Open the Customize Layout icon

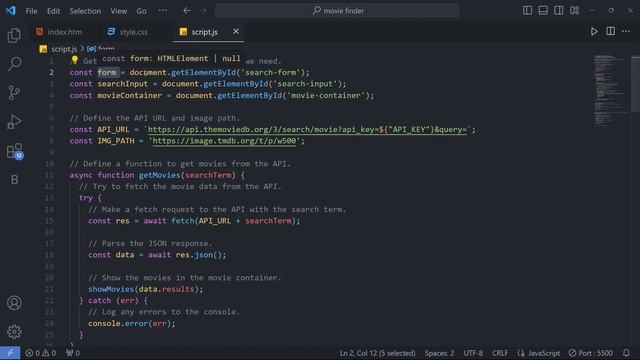575,11
